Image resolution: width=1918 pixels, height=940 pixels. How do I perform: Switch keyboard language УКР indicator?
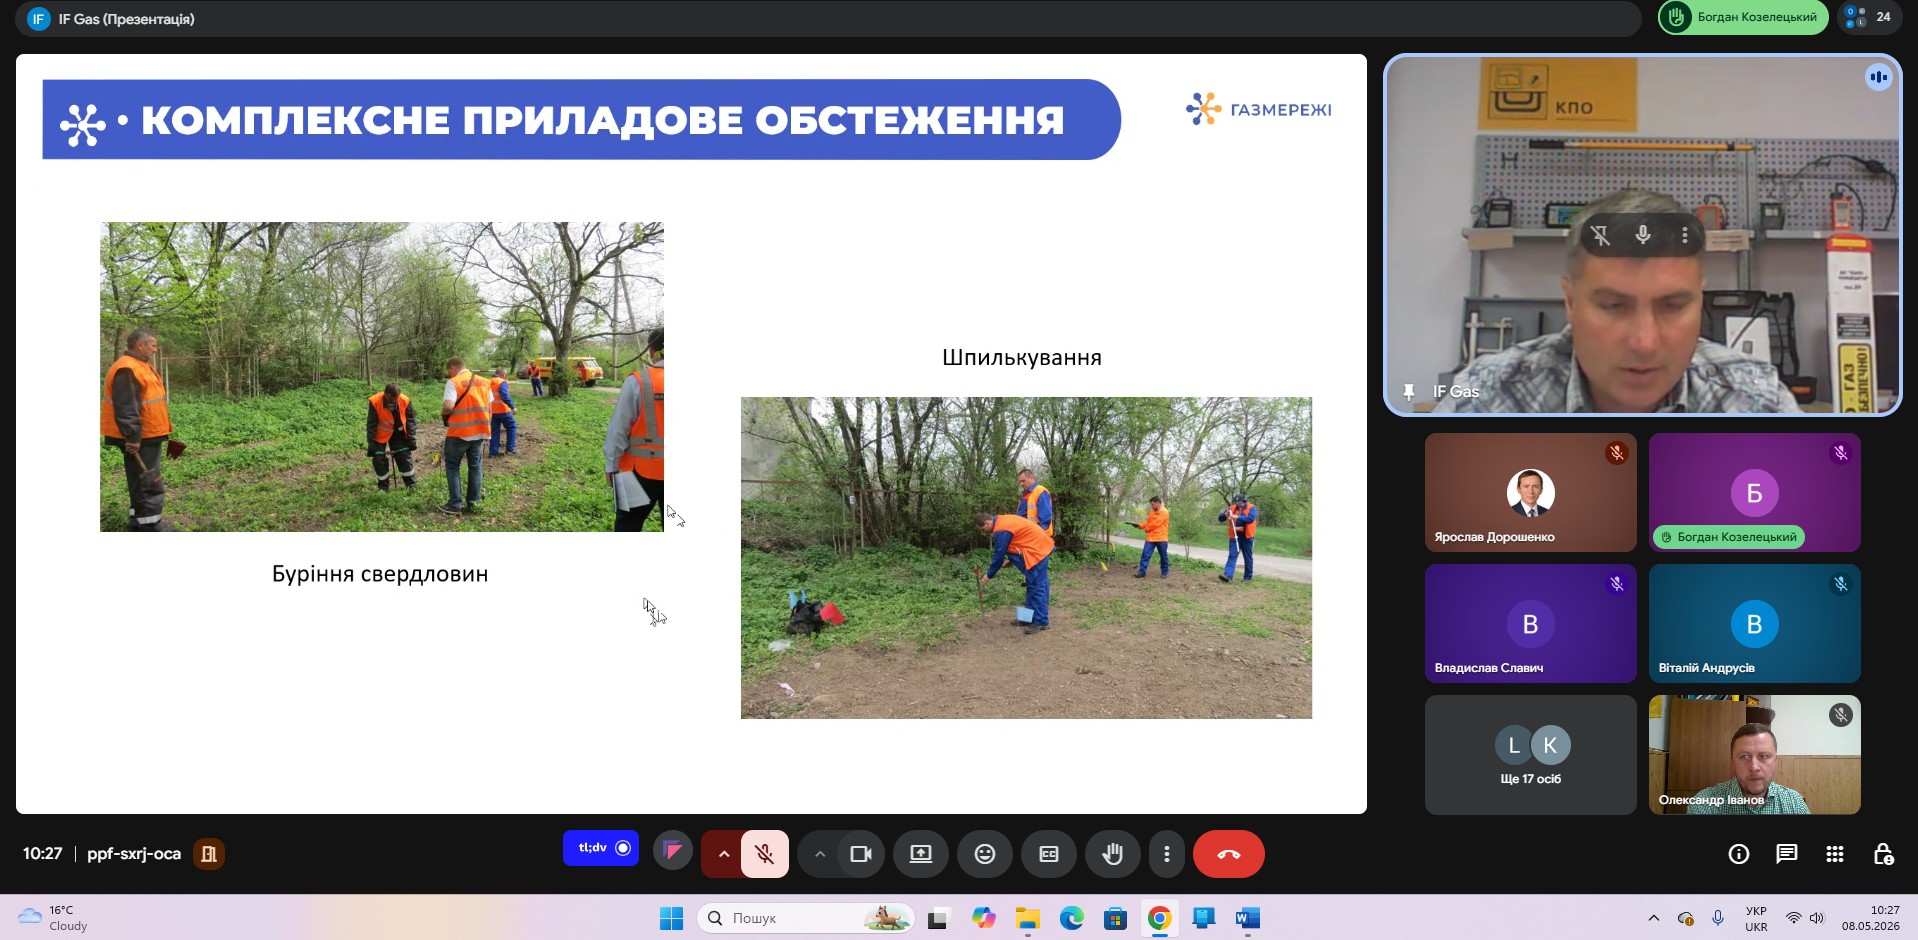tap(1756, 918)
